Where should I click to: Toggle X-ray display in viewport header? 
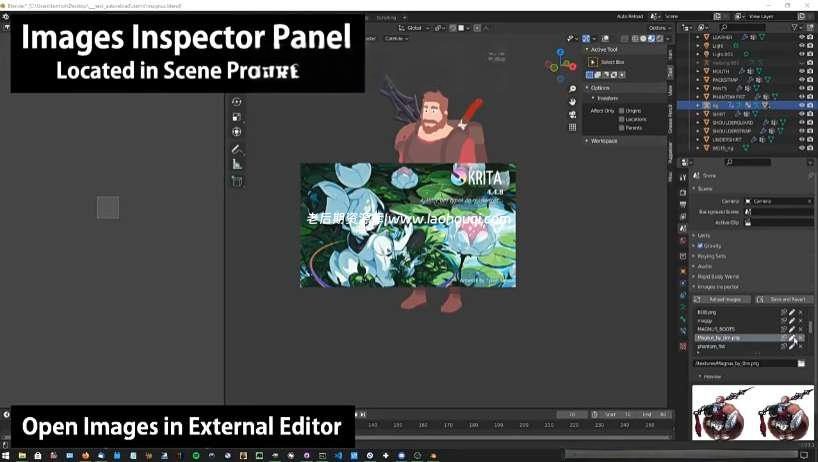624,39
